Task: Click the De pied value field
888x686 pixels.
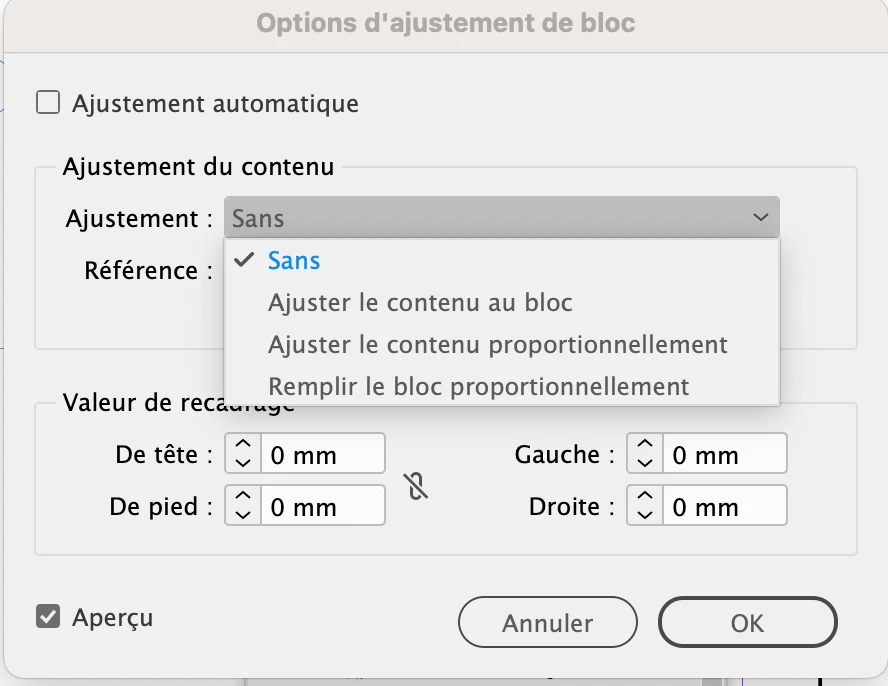Action: pos(322,507)
